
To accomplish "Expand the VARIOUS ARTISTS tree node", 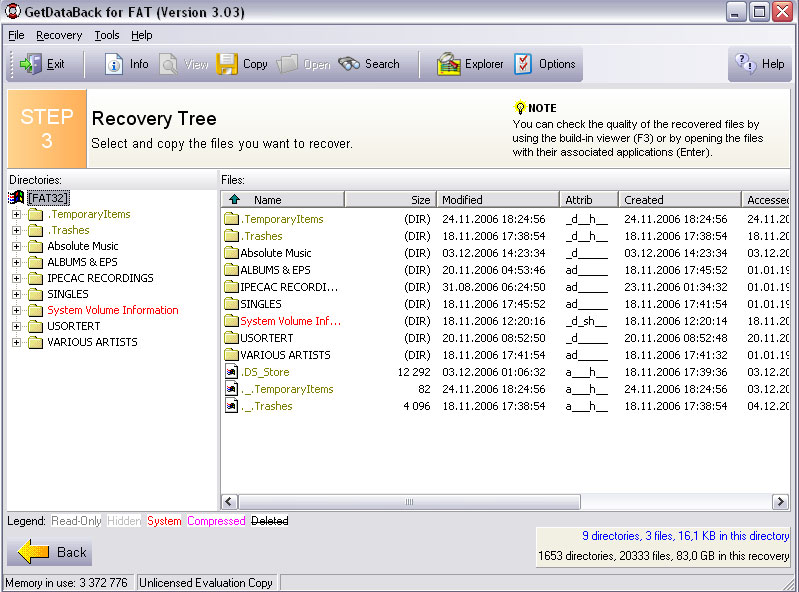I will pos(16,342).
